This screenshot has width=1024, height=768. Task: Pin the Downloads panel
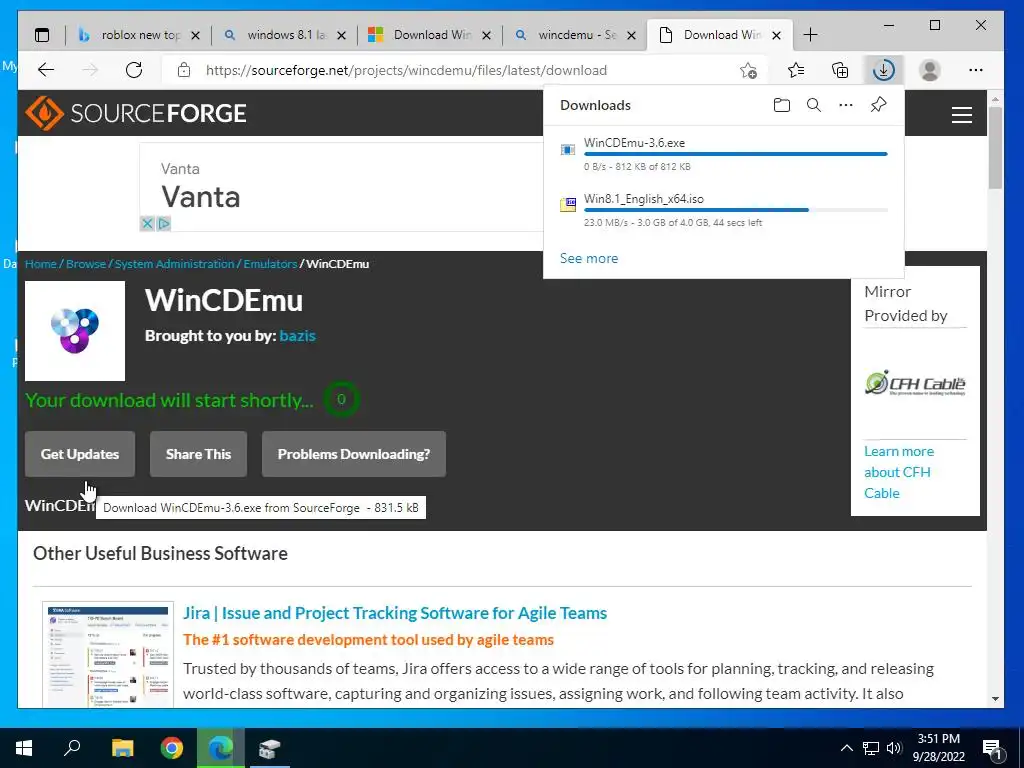click(x=878, y=105)
